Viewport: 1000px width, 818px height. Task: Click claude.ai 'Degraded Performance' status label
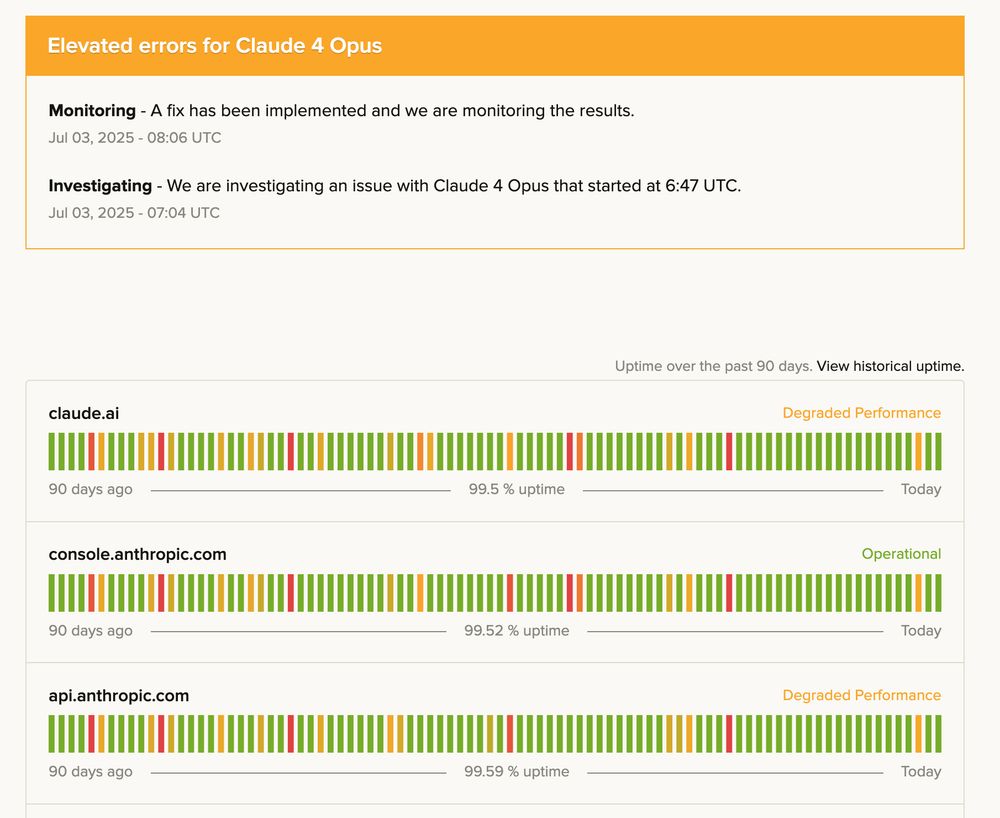point(862,413)
